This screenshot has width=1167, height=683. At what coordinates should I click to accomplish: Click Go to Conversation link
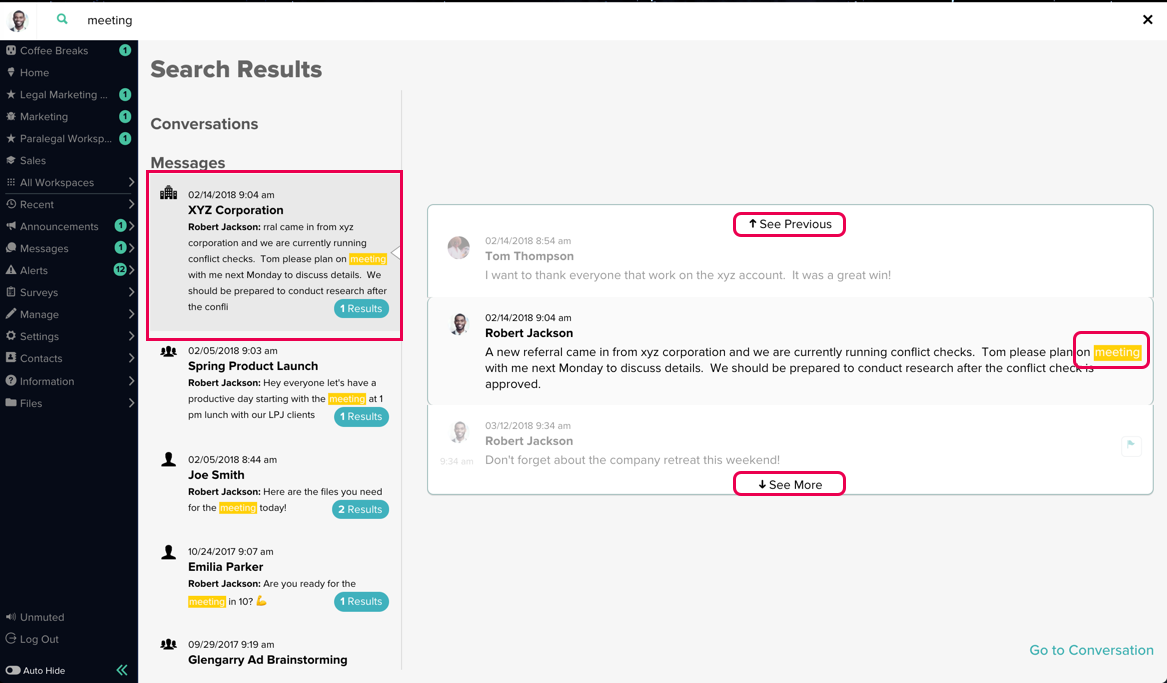[1091, 650]
